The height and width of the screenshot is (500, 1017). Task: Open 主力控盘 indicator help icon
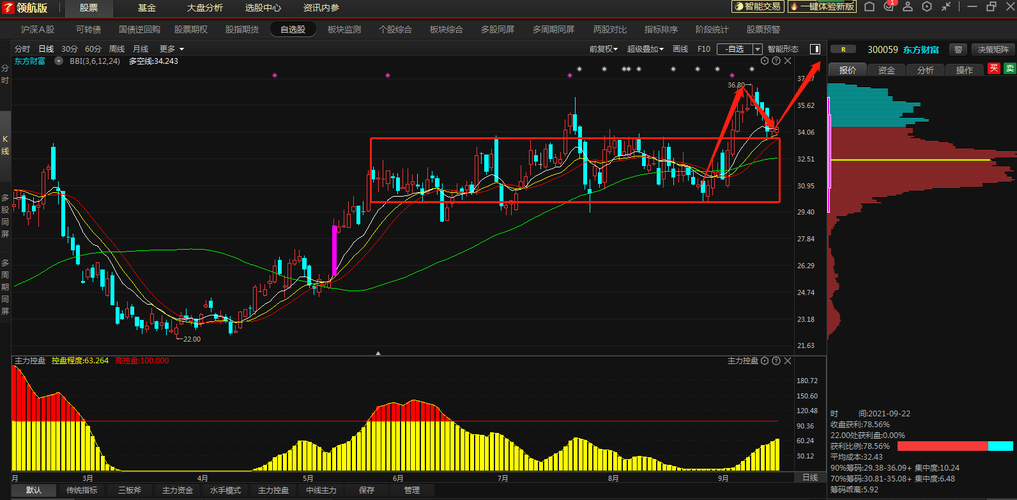coord(776,361)
